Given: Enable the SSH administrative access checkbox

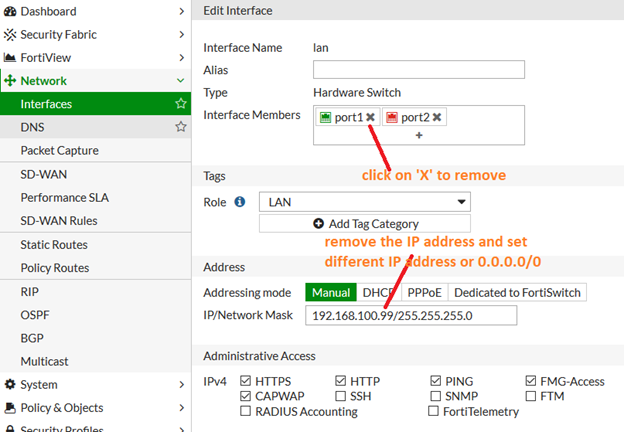Looking at the screenshot, I should coord(341,396).
